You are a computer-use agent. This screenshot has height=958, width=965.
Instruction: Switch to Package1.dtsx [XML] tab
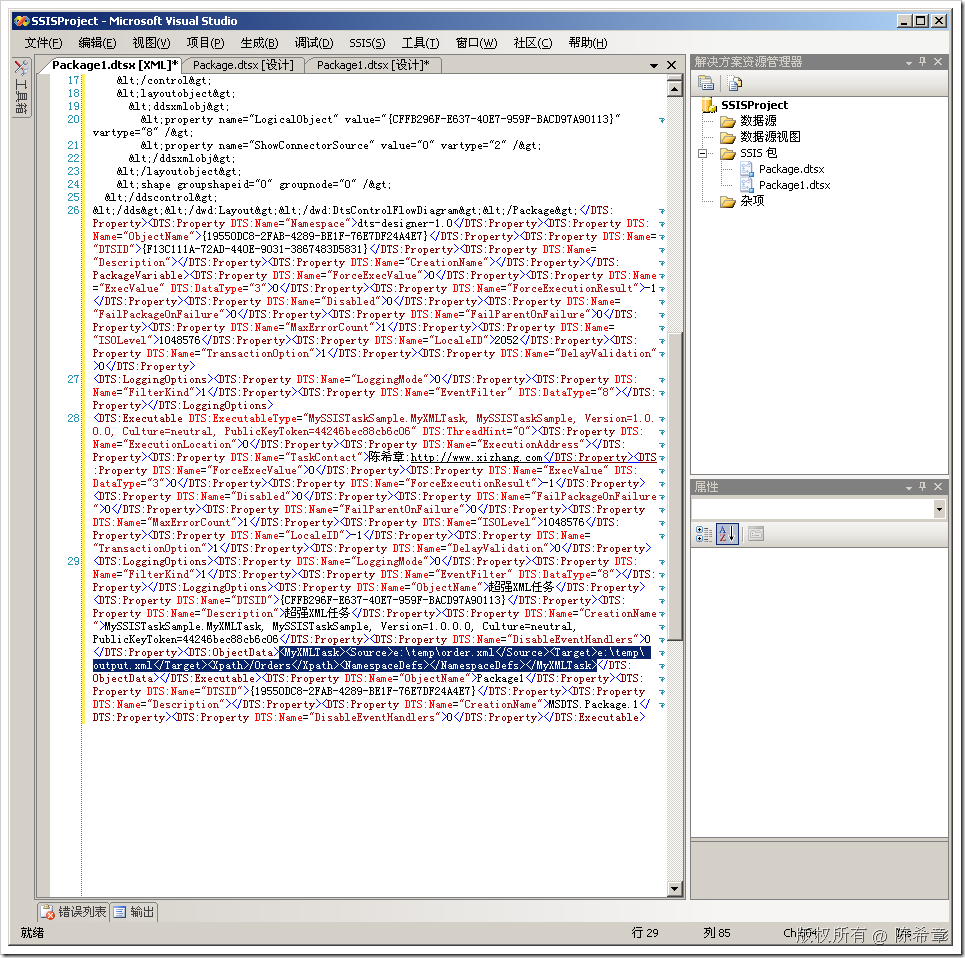click(115, 65)
